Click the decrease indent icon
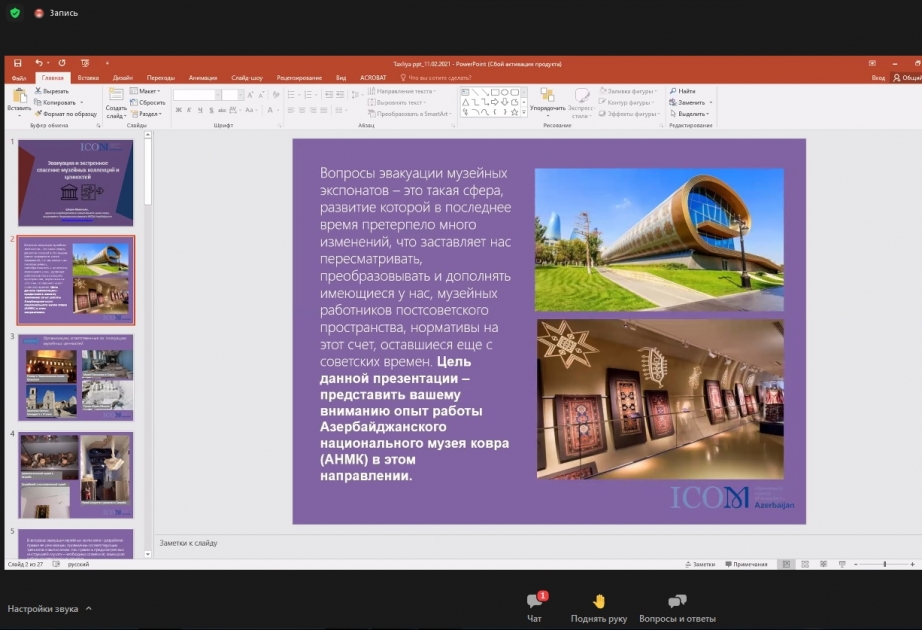Image resolution: width=922 pixels, height=630 pixels. (329, 95)
